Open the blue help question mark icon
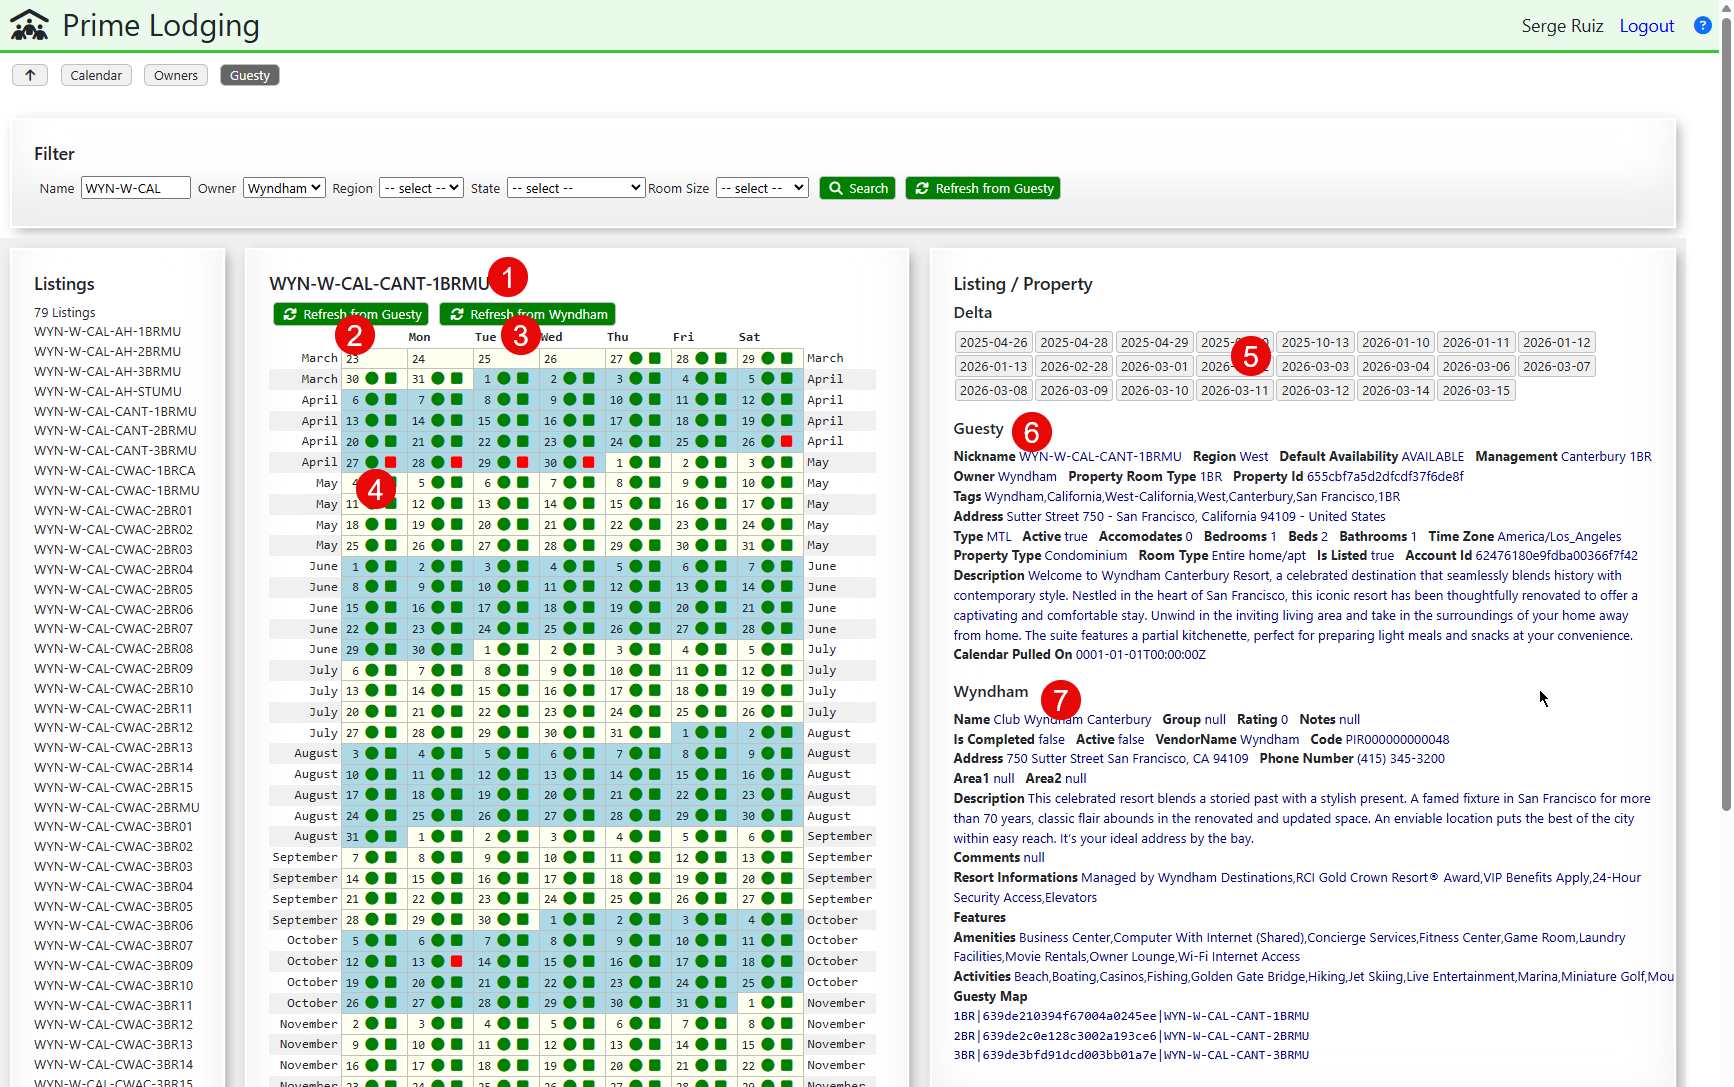 1702,26
